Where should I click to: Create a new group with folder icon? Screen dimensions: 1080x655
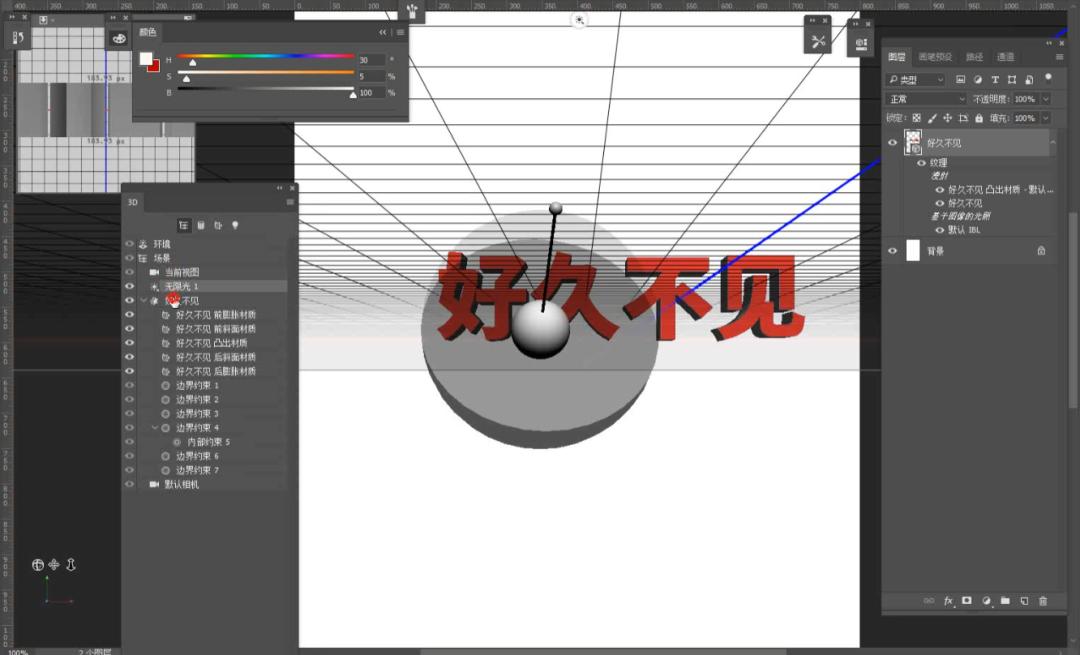click(1005, 601)
